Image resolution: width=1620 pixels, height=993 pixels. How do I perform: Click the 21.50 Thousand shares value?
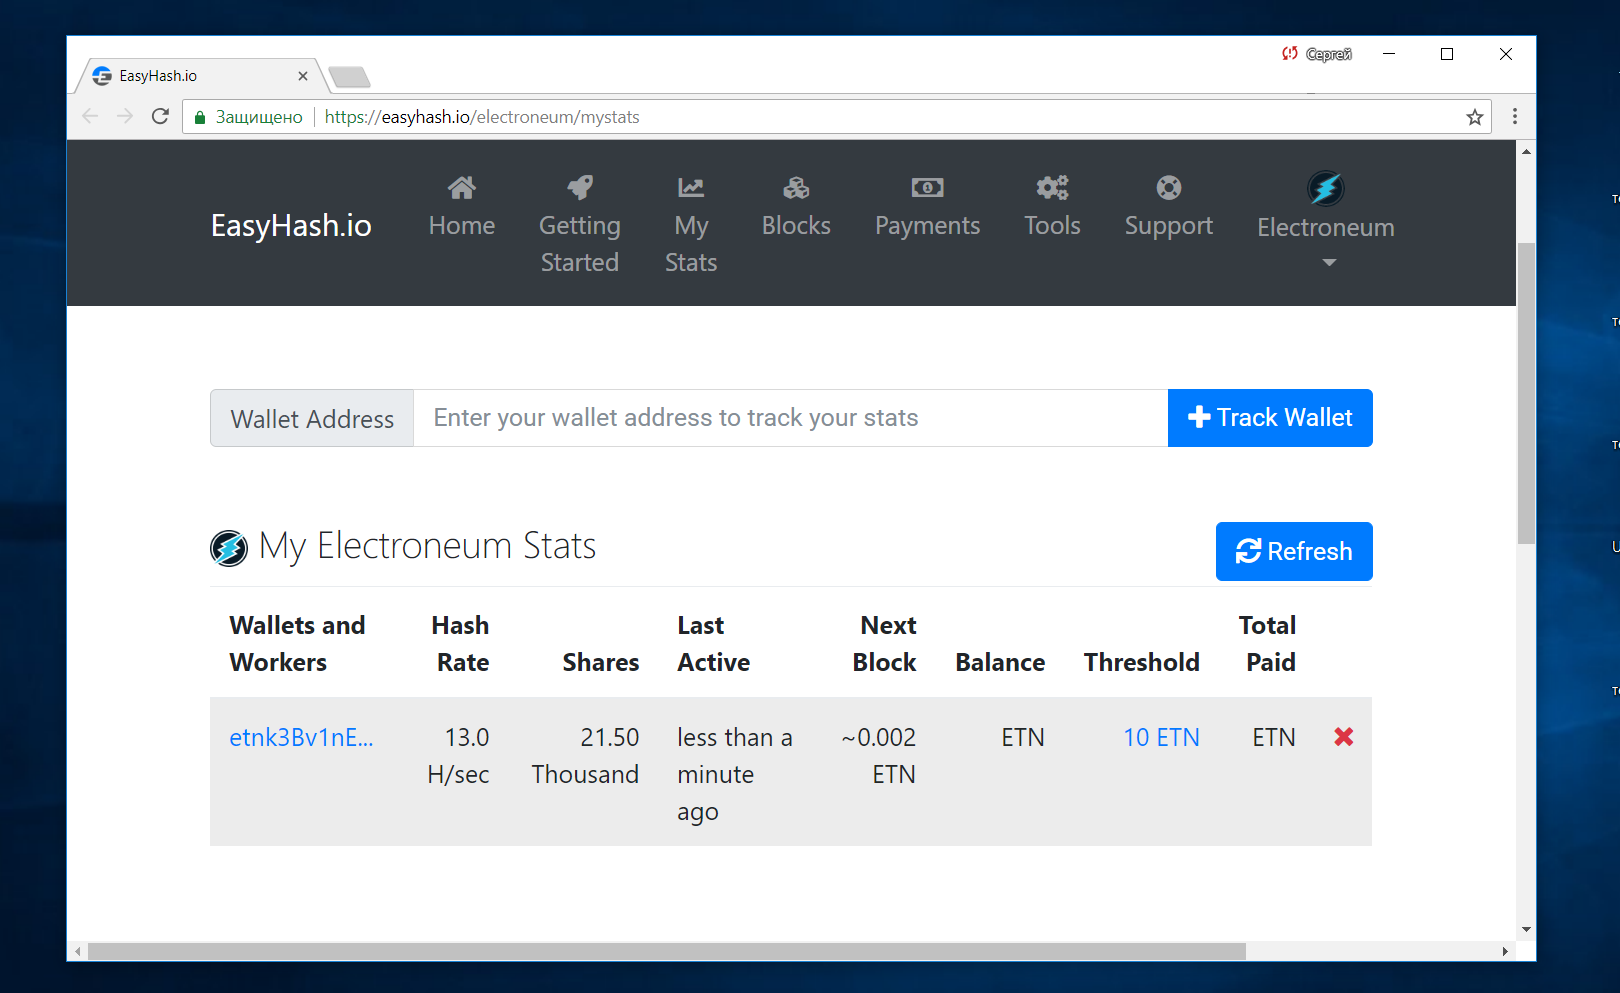coord(585,756)
